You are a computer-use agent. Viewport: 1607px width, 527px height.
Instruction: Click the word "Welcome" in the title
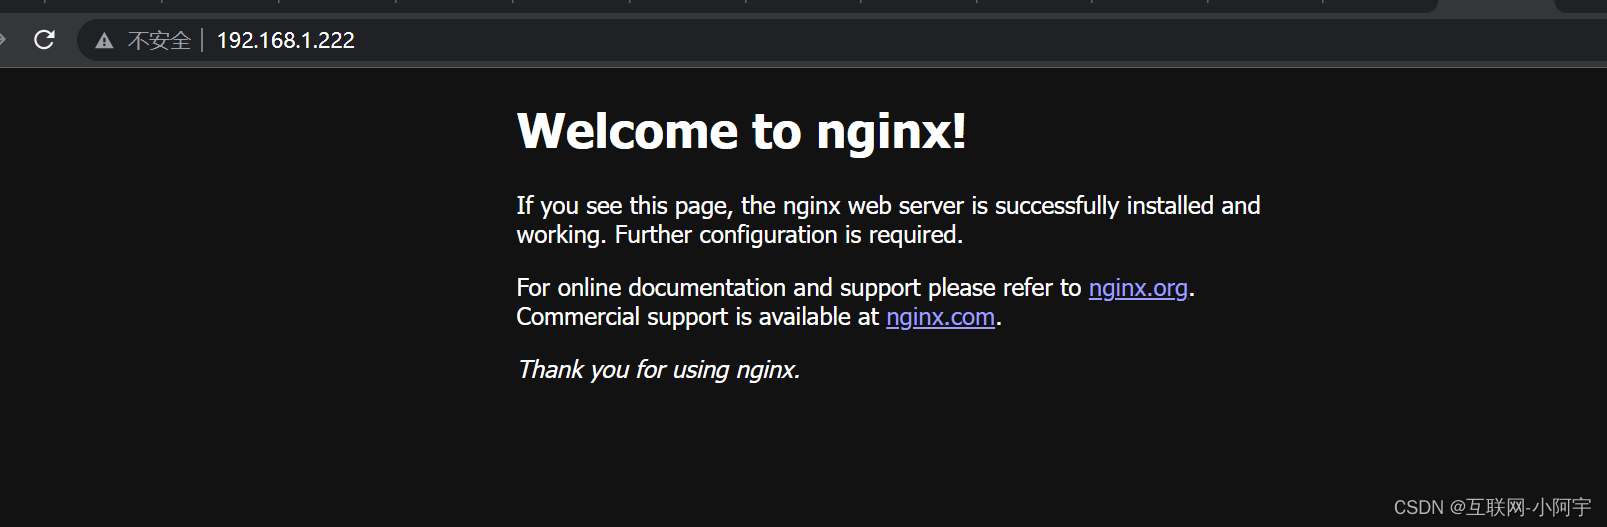(628, 131)
